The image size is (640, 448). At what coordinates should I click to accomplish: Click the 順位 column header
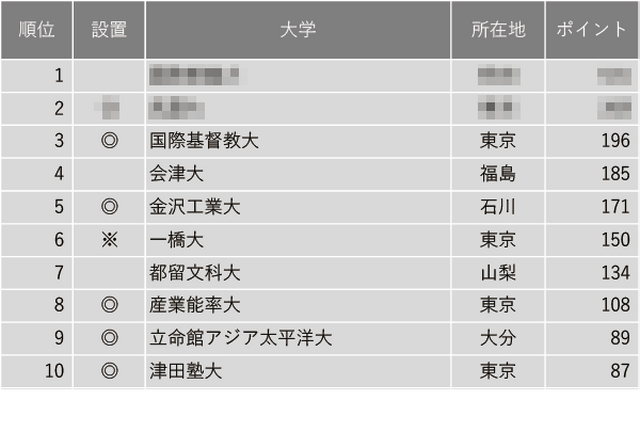[x=36, y=29]
